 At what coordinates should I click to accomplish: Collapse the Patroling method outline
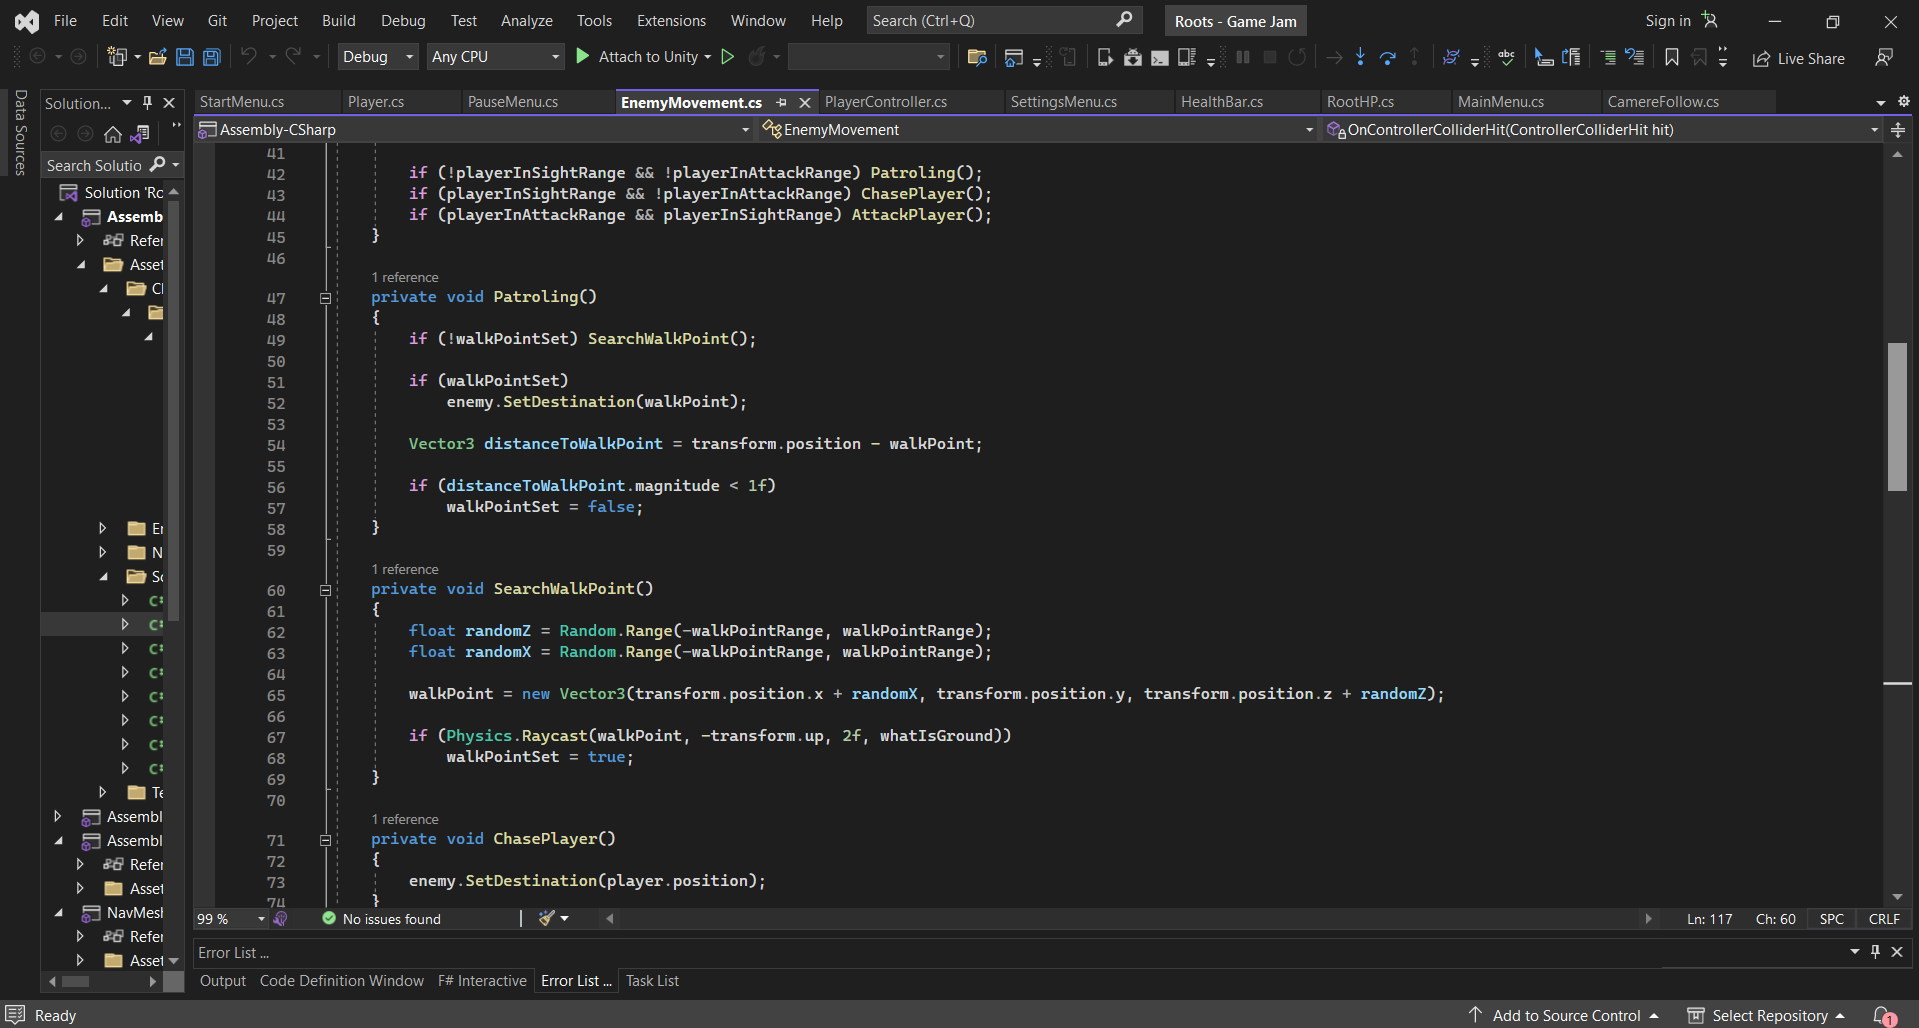point(325,298)
